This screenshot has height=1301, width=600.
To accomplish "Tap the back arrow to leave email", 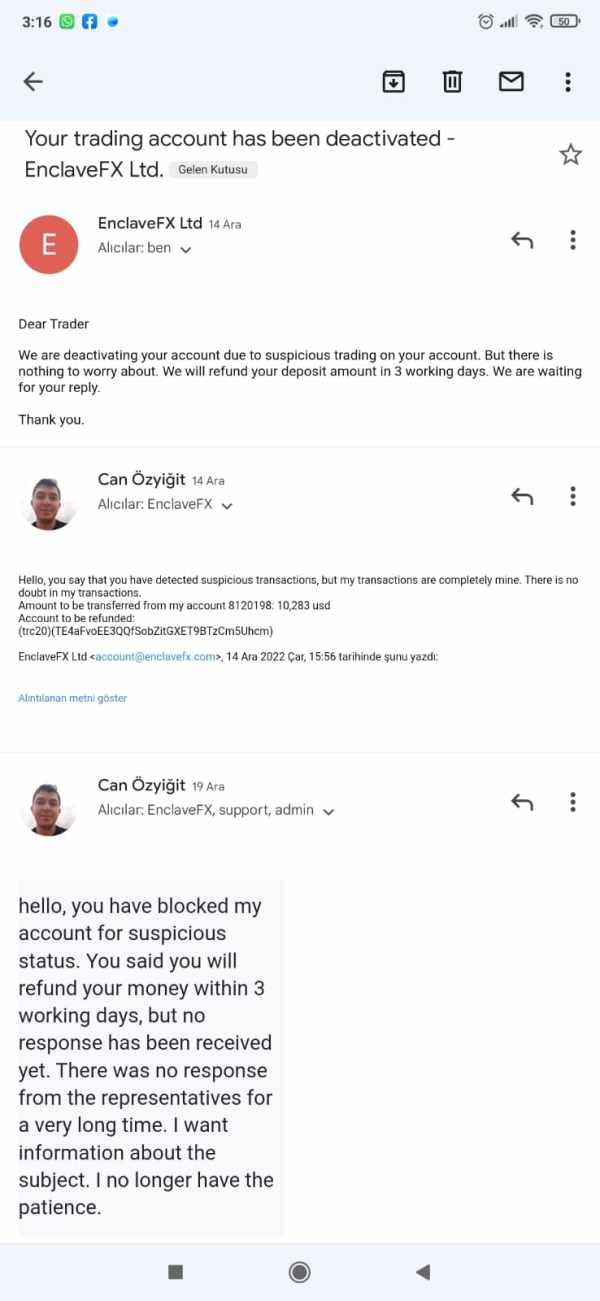I will click(33, 82).
